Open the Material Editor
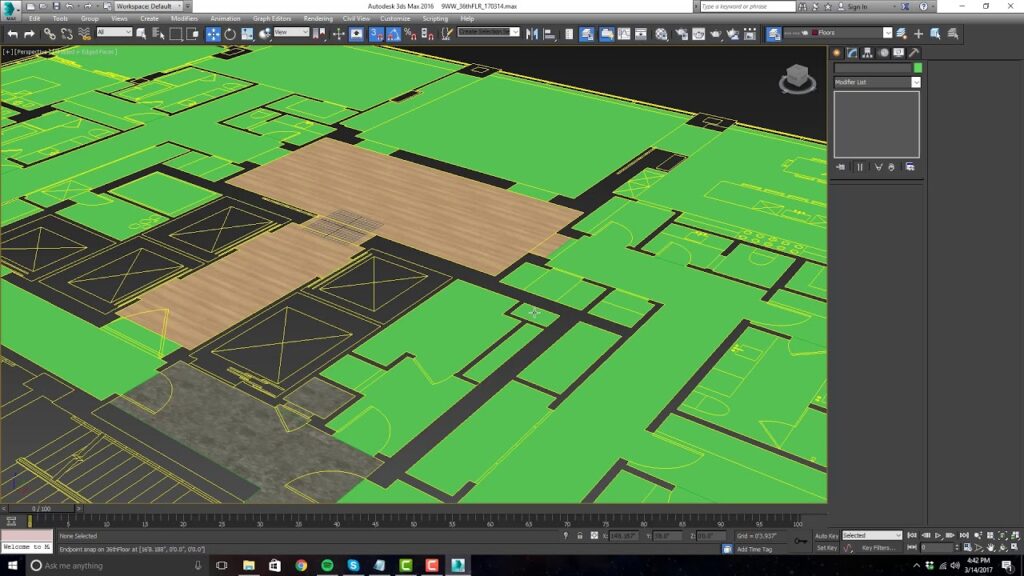This screenshot has height=576, width=1024. [x=661, y=33]
